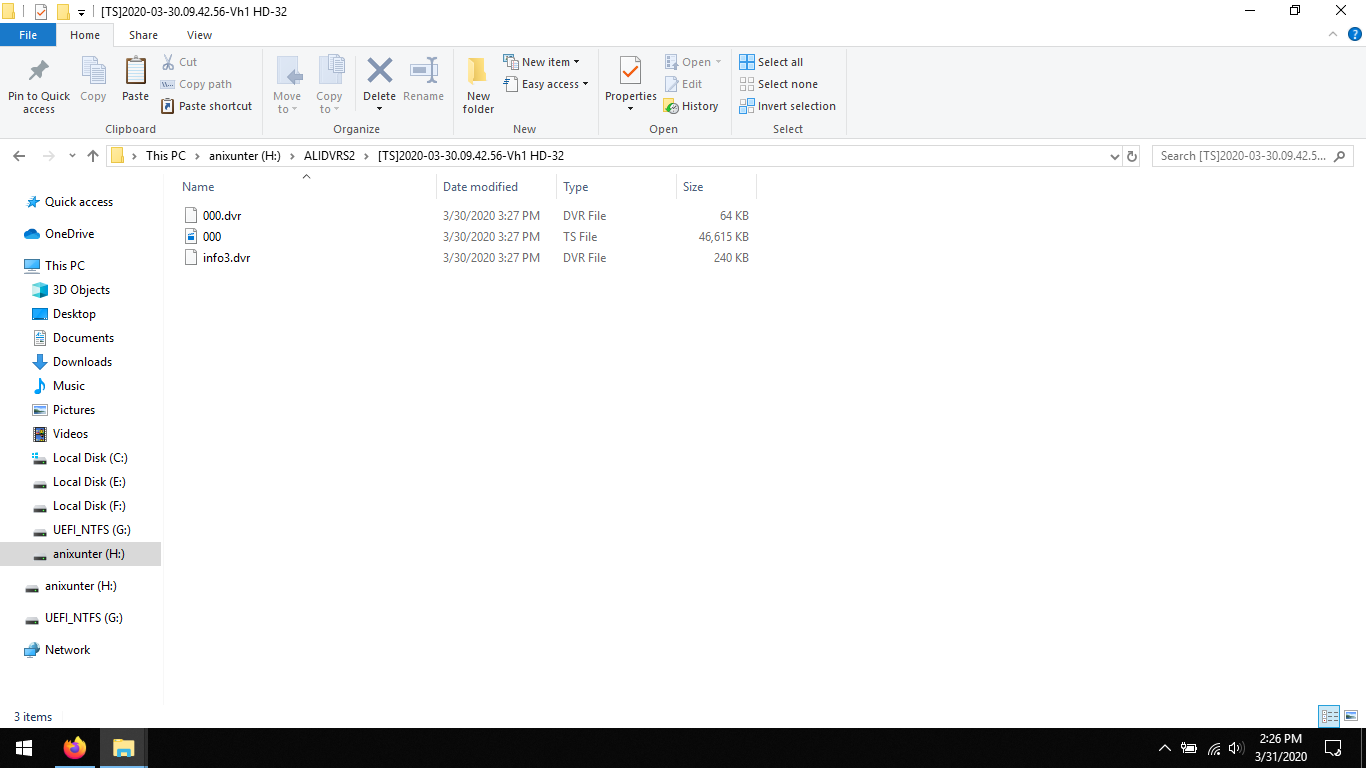Switch to details view layout

tap(1329, 716)
